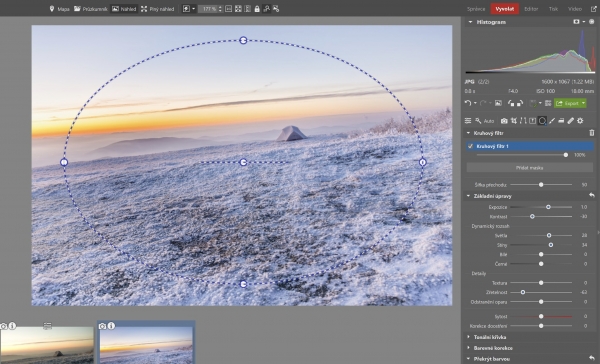Switch to the Vyvolat module tab

coord(505,9)
